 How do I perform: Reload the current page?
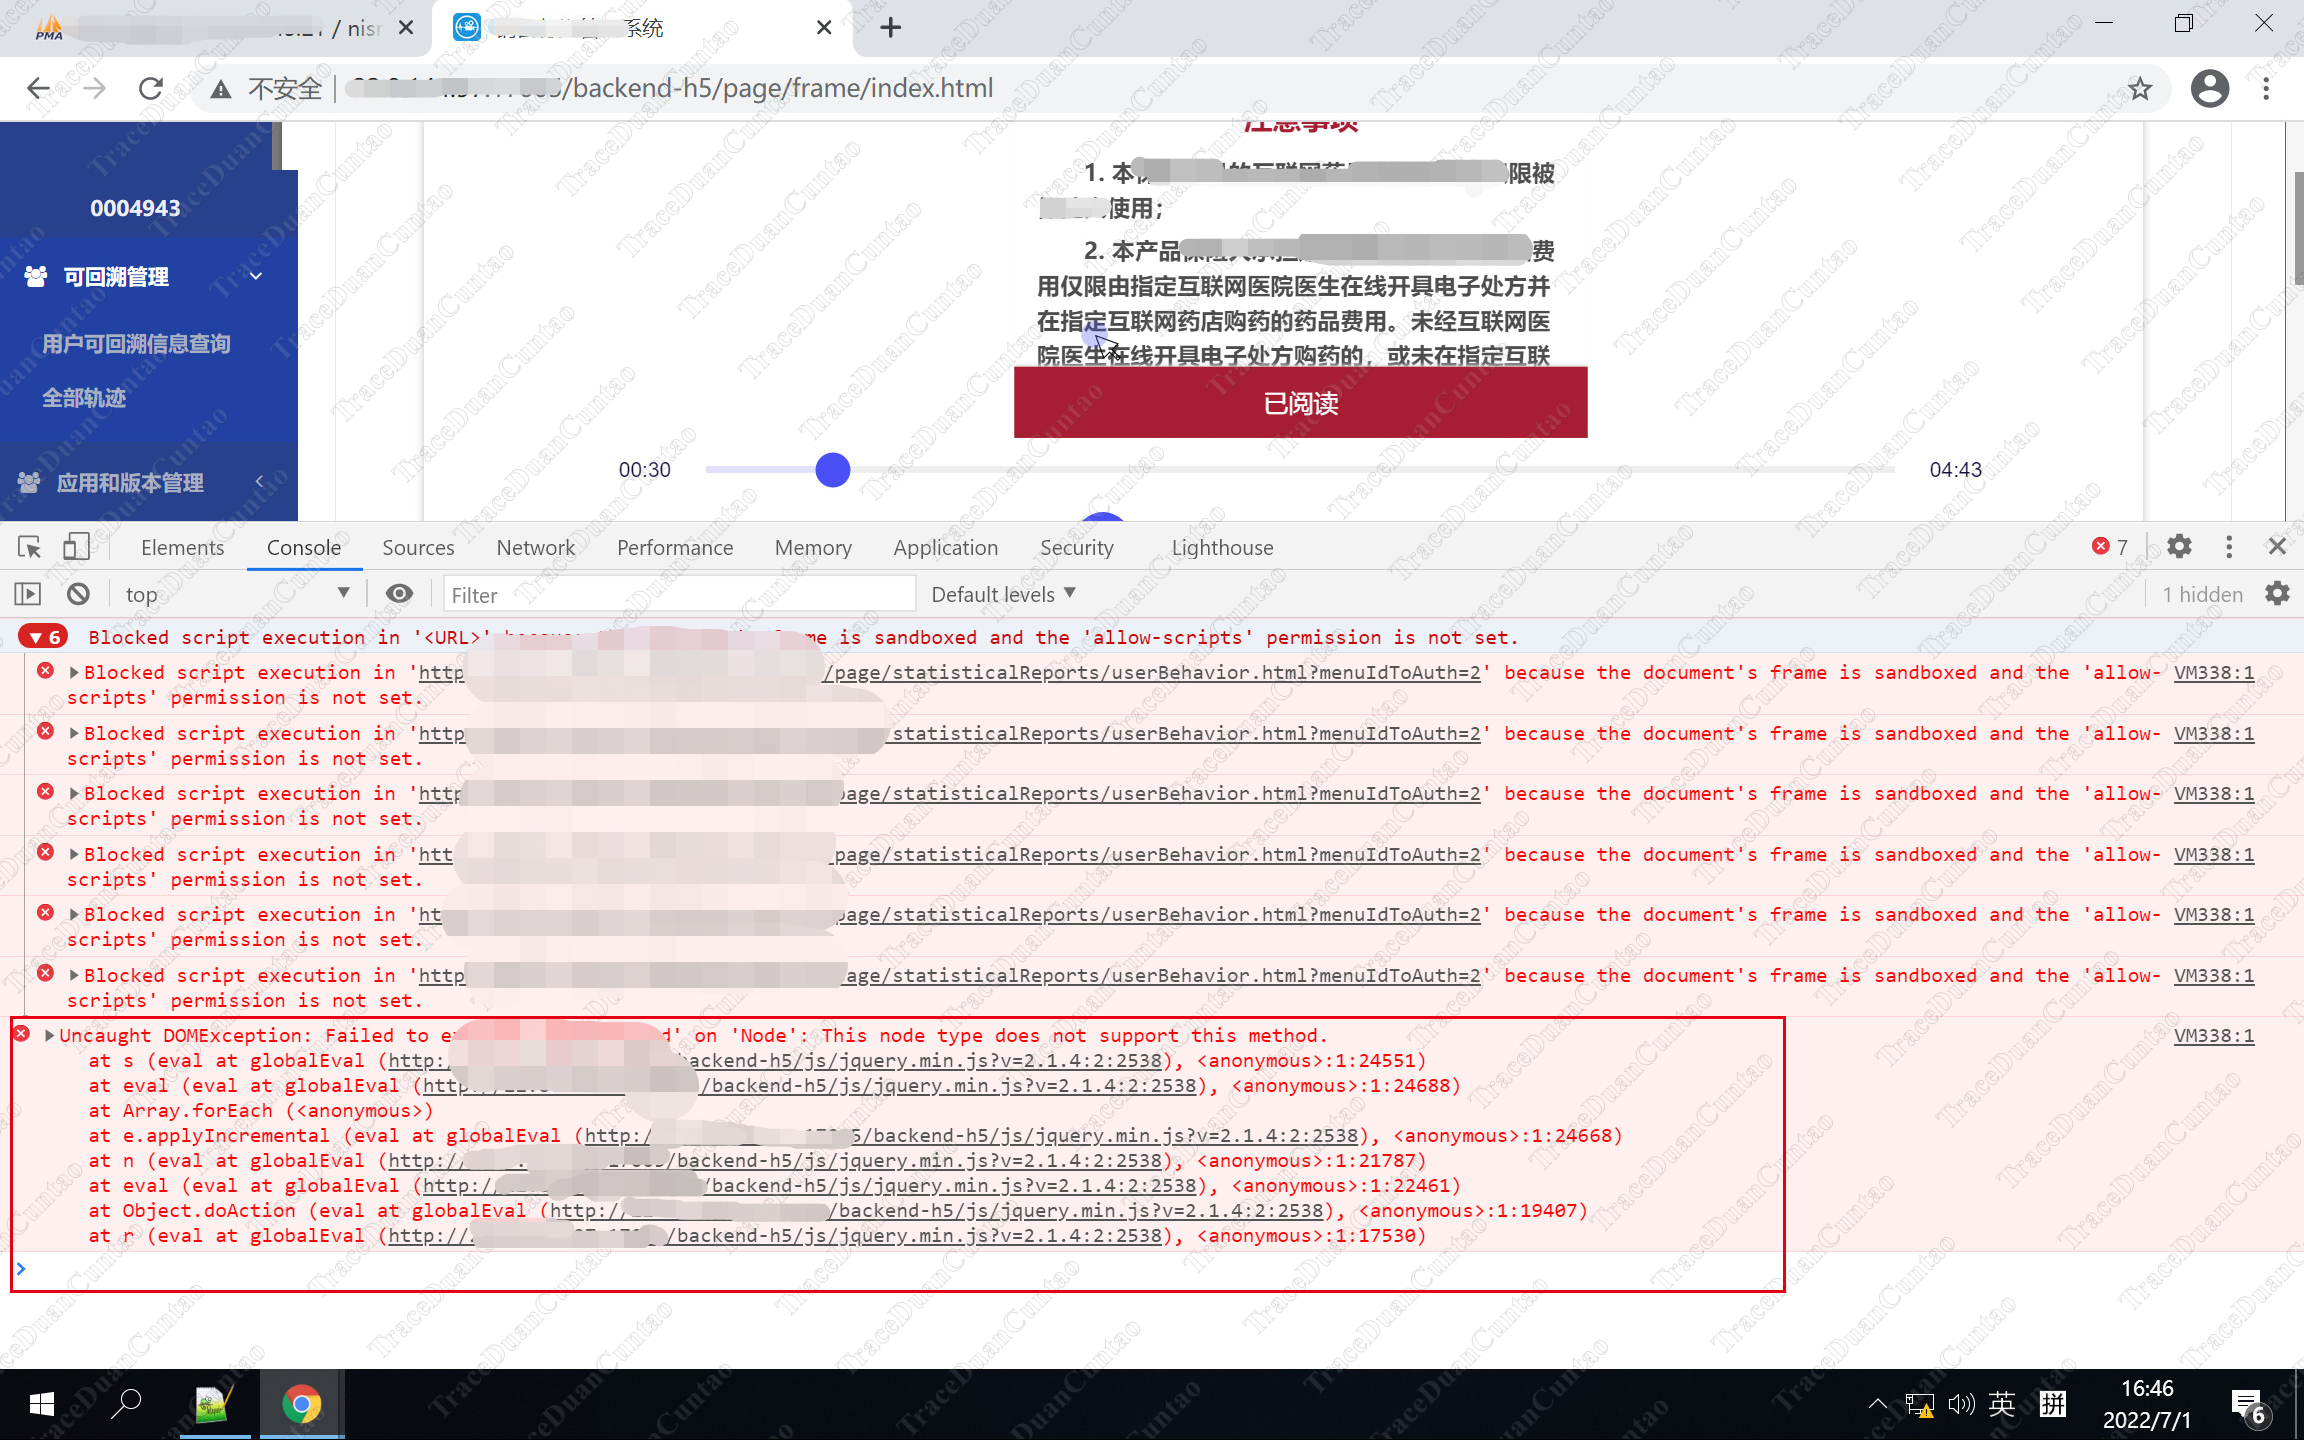[150, 88]
